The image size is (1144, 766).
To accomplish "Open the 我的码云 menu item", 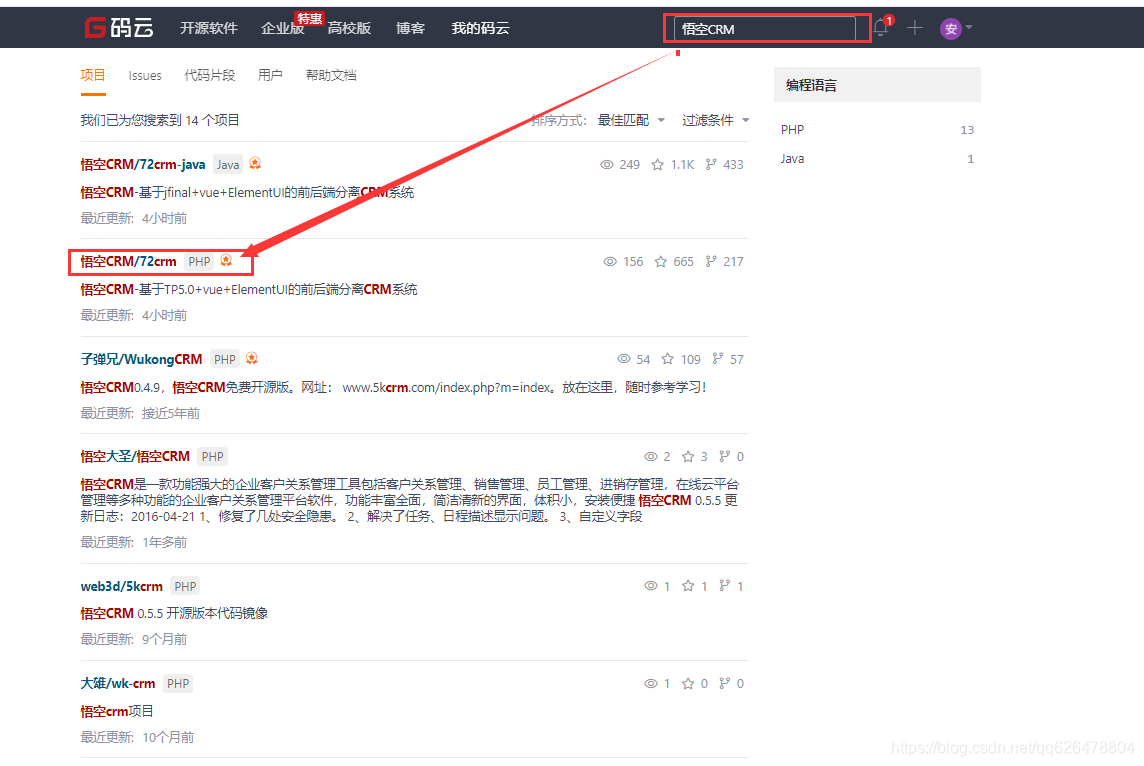I will 480,28.
